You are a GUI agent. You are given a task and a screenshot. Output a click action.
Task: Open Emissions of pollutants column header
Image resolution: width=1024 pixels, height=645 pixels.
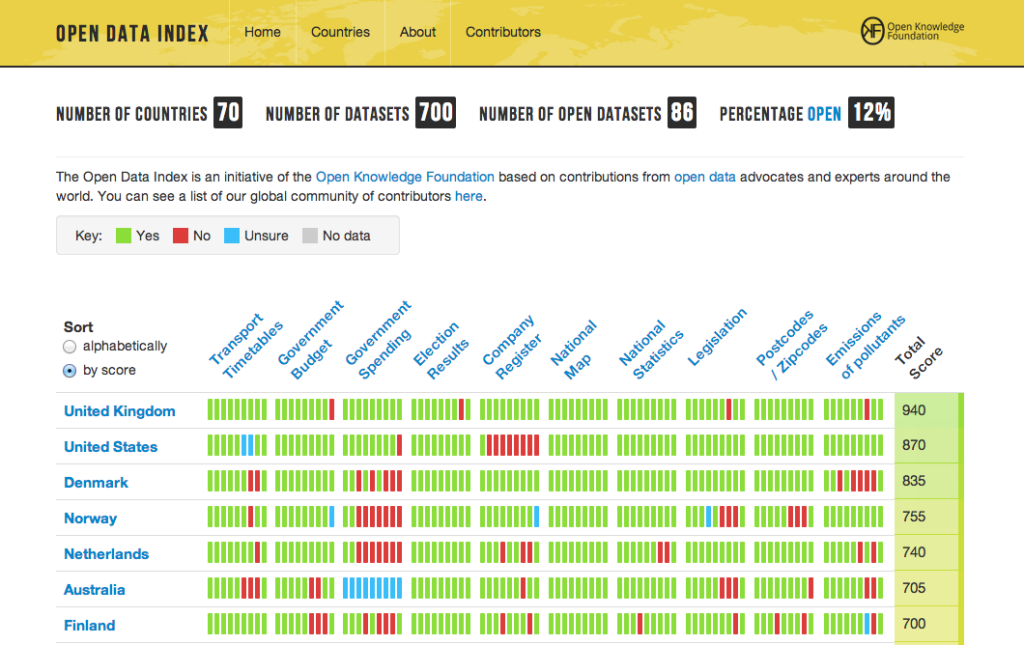point(865,346)
